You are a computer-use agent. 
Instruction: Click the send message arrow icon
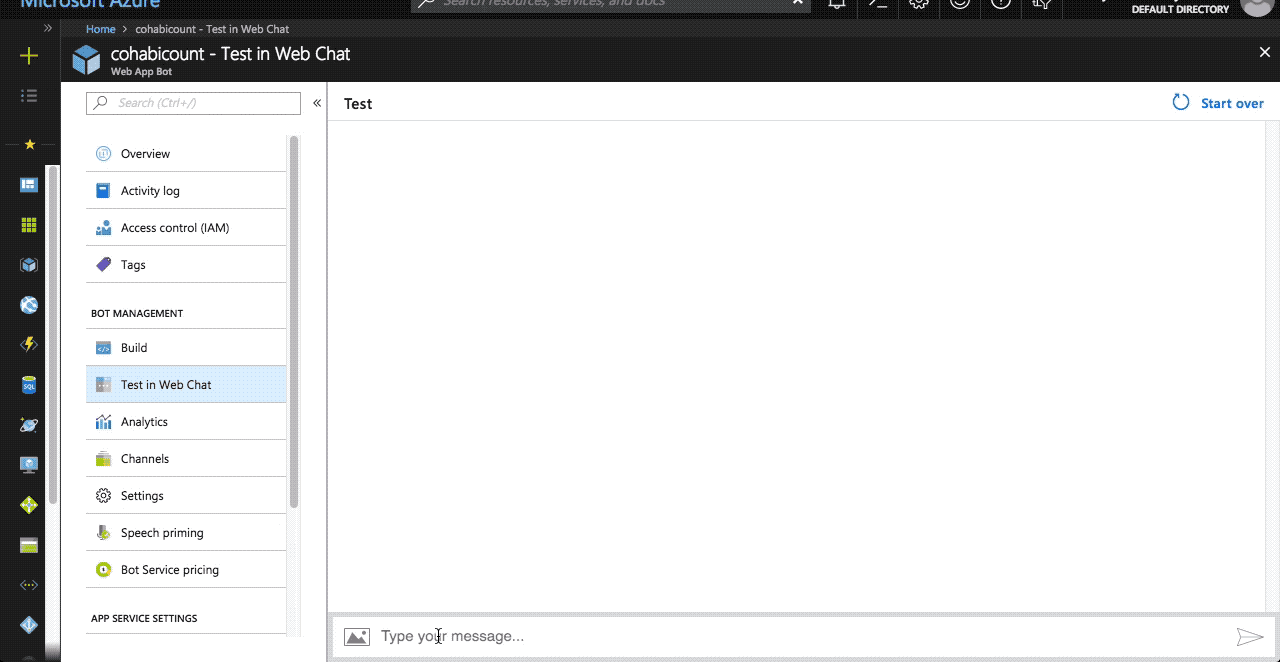[x=1250, y=637]
